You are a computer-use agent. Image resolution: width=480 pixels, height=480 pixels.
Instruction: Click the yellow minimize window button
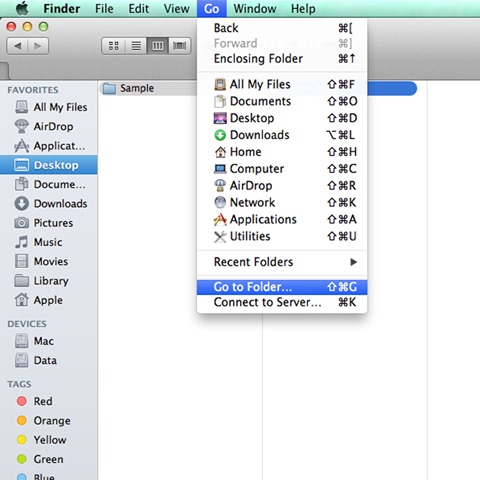click(27, 26)
